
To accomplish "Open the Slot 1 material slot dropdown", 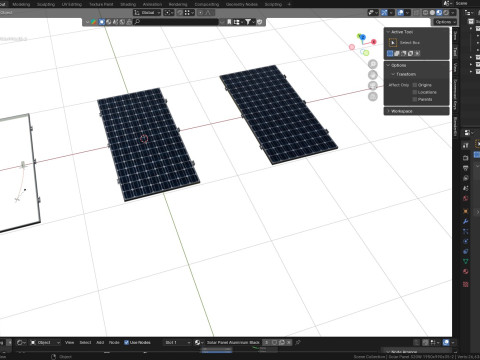I will [177, 342].
